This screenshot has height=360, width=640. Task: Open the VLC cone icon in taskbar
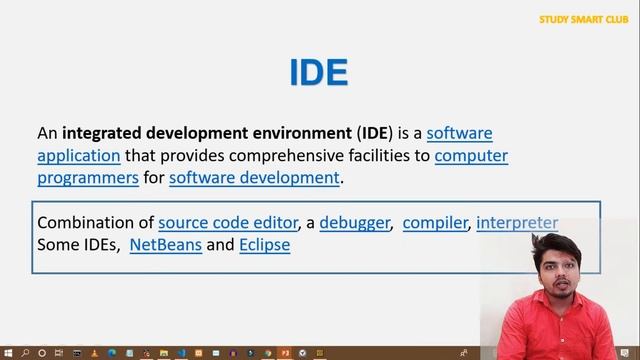click(x=94, y=353)
